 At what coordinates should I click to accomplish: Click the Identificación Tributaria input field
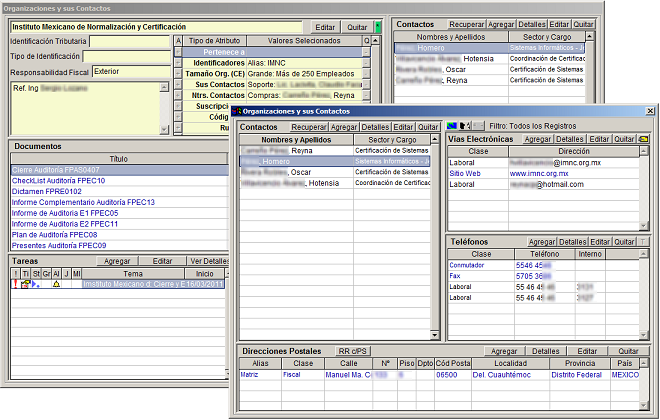point(130,41)
